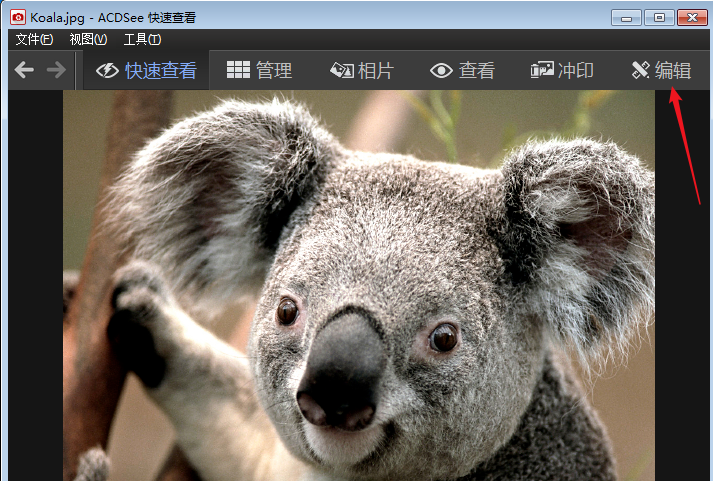
Task: Click the photo cards icon beside 相片
Action: pos(342,71)
